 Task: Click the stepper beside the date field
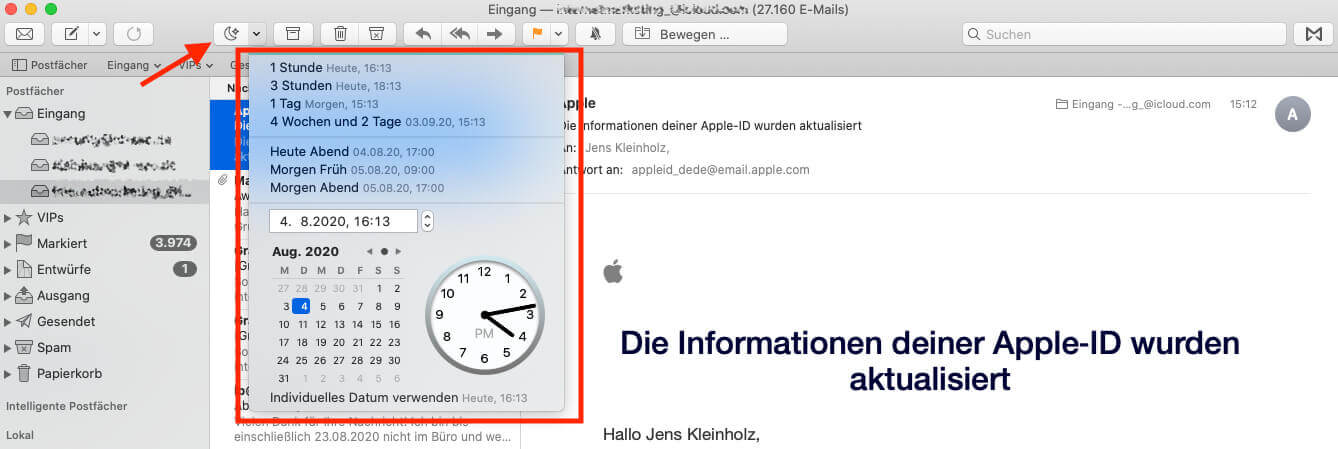[428, 221]
